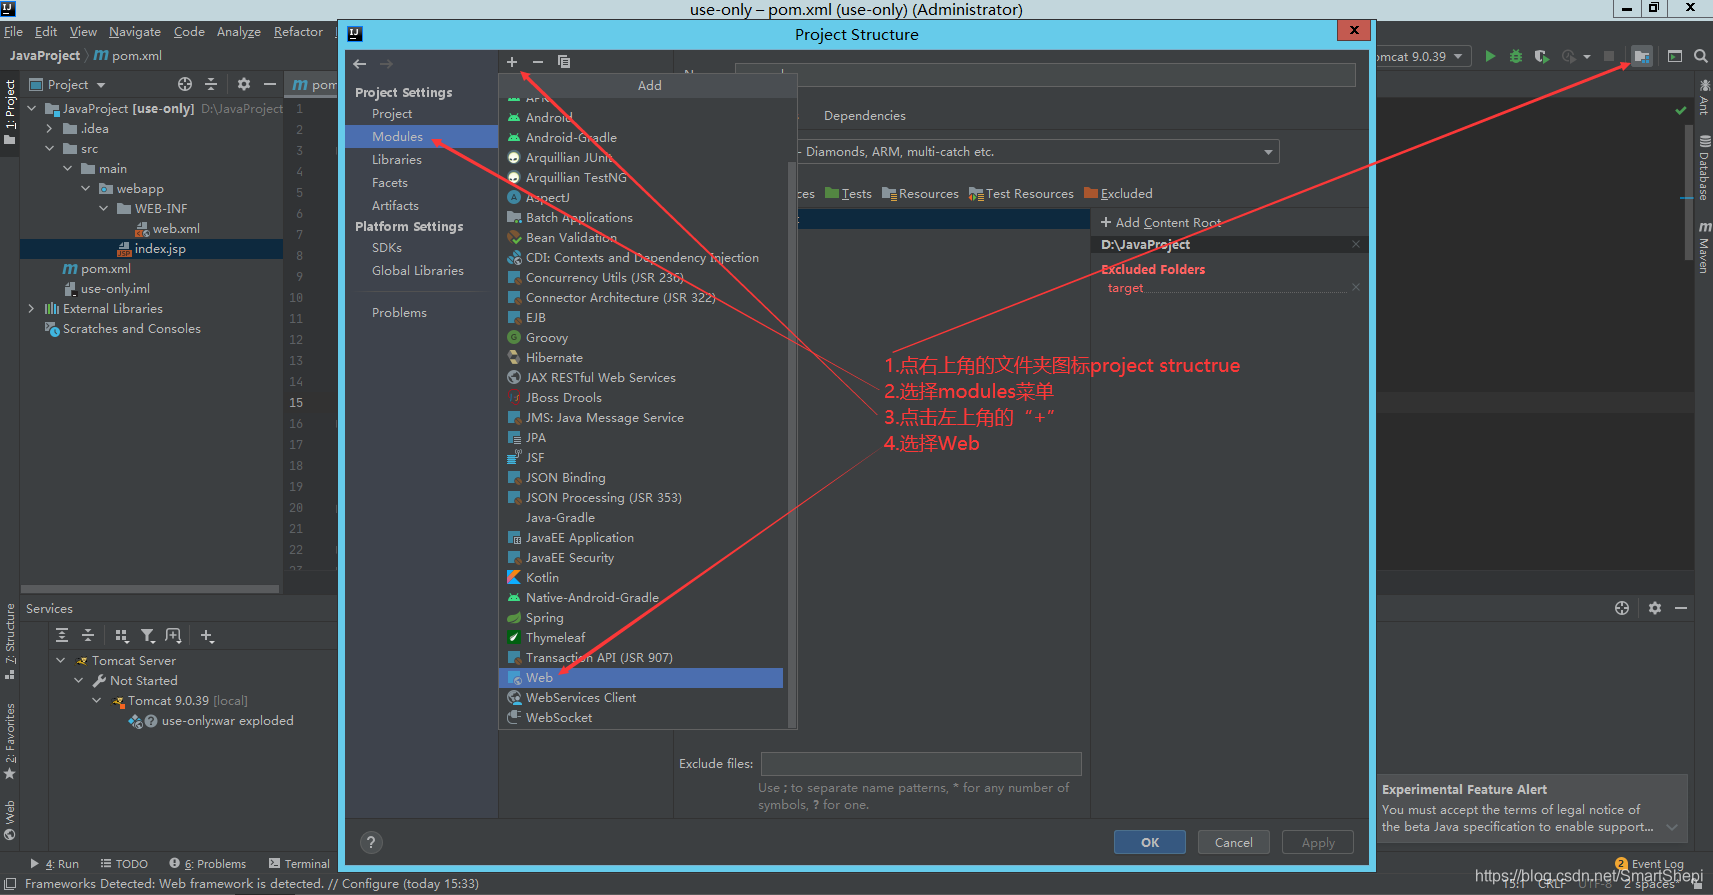
Task: Open the Analyze menu
Action: tap(239, 32)
